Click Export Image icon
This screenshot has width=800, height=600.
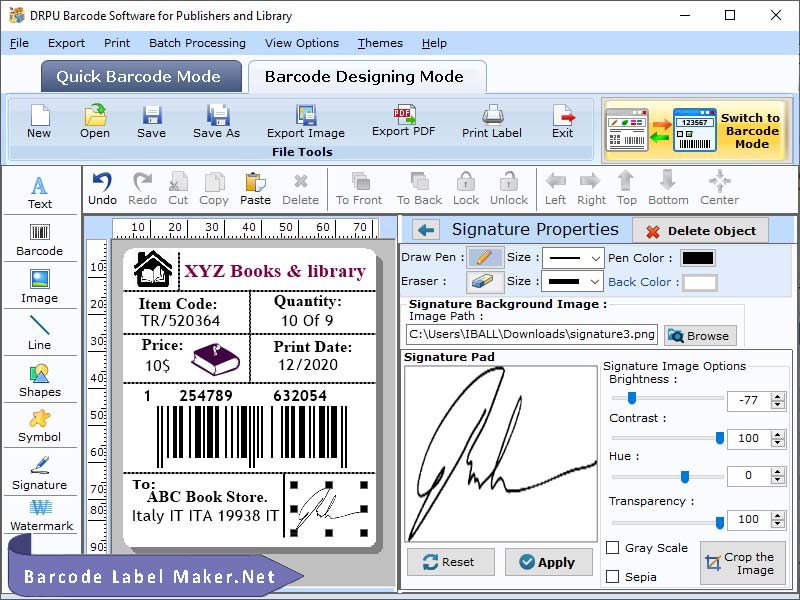306,121
